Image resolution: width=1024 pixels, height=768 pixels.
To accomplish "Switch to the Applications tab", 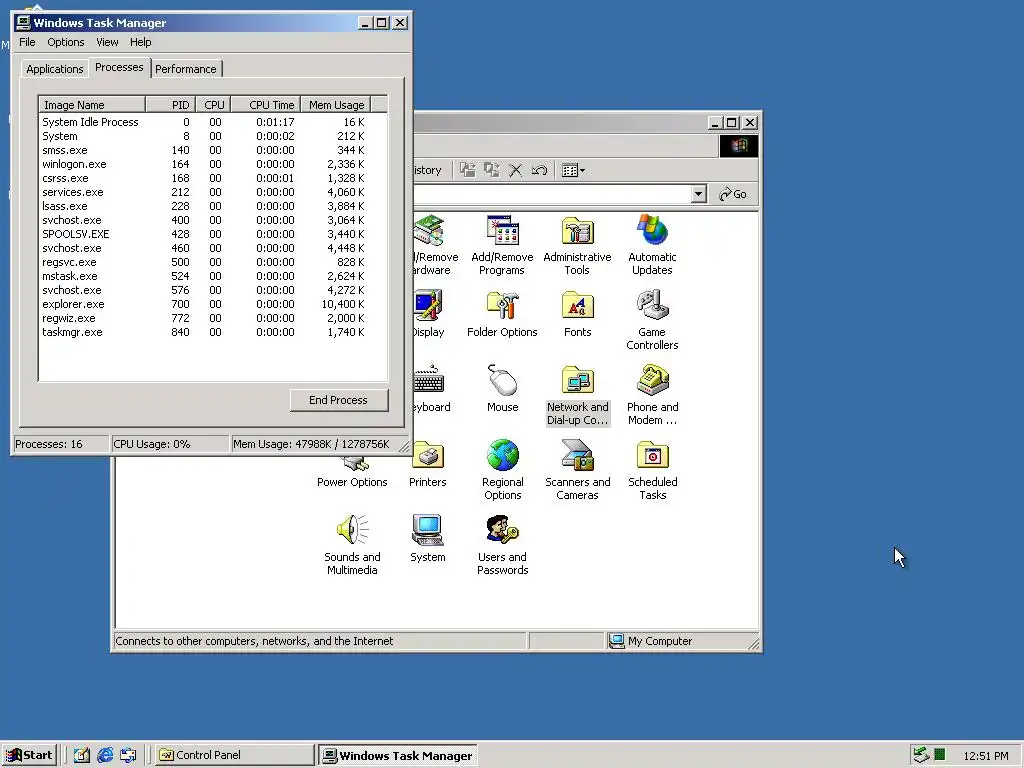I will (x=54, y=69).
